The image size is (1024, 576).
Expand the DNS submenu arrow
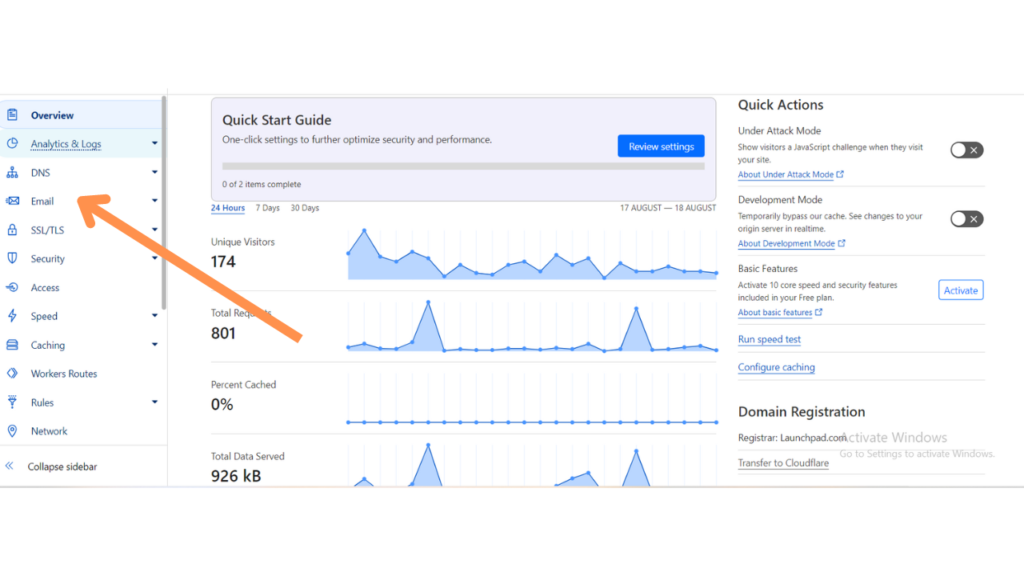155,172
